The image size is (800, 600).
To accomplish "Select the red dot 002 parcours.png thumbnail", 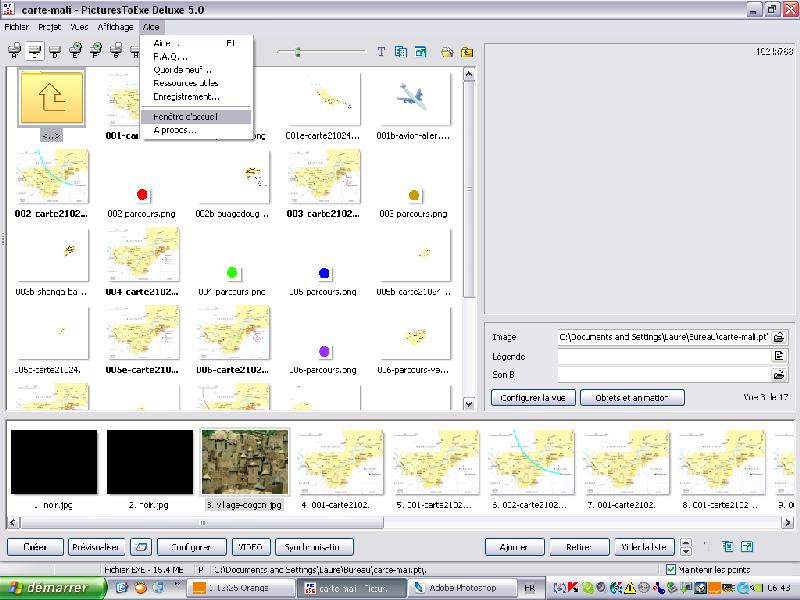I will click(x=142, y=194).
